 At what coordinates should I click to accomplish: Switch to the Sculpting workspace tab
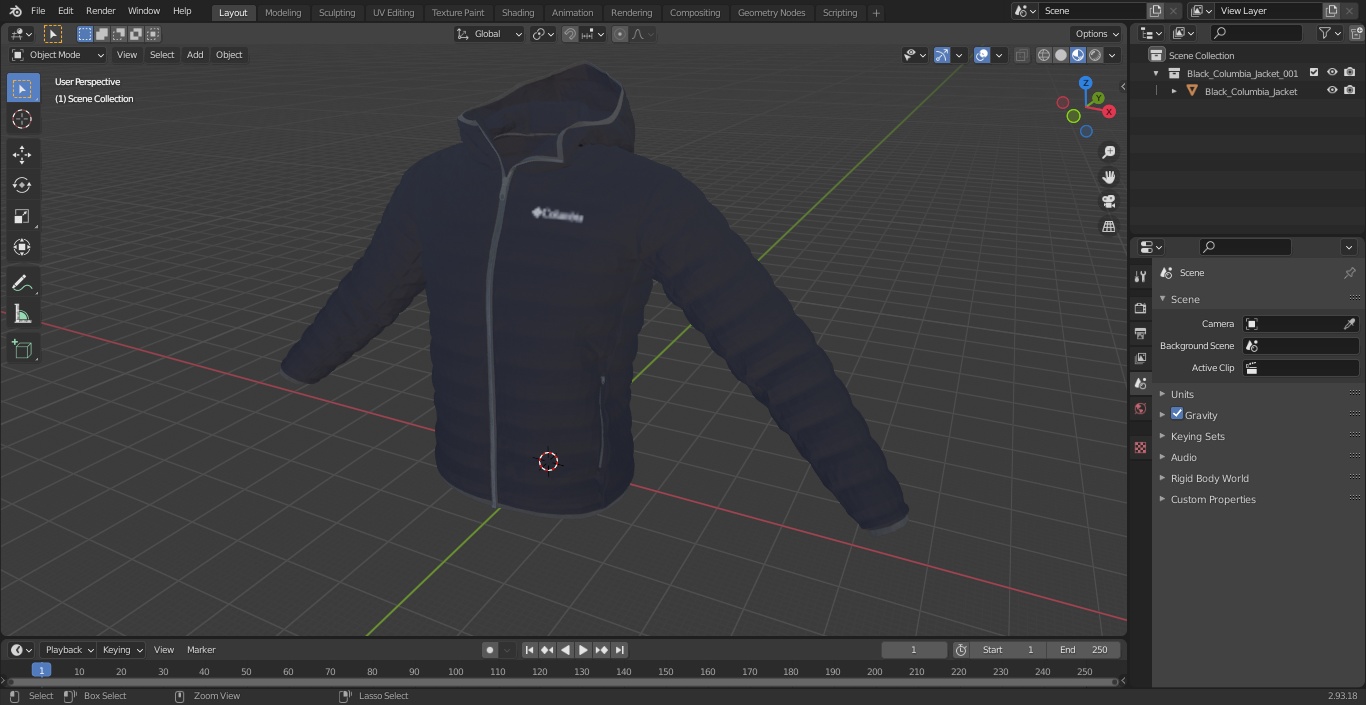[337, 13]
